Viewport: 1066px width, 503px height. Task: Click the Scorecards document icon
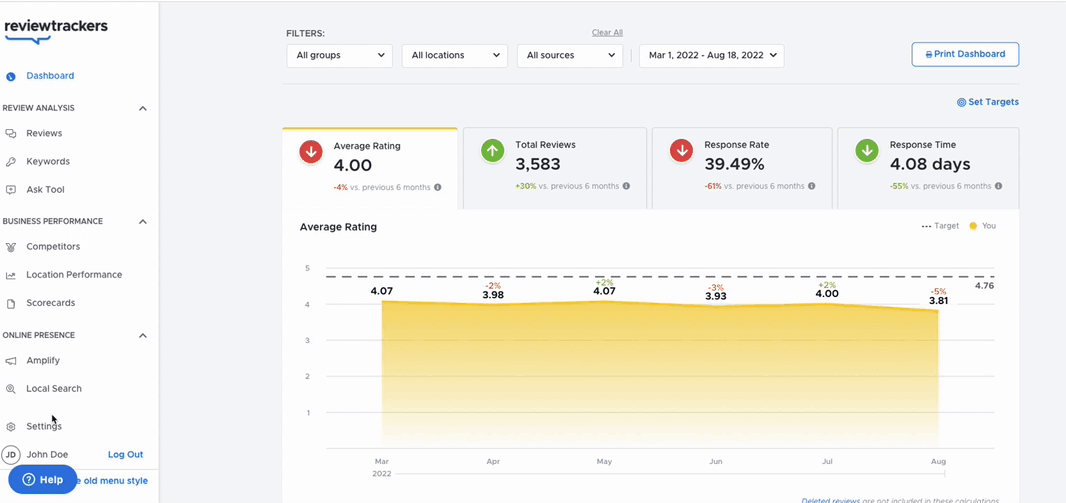pos(11,303)
